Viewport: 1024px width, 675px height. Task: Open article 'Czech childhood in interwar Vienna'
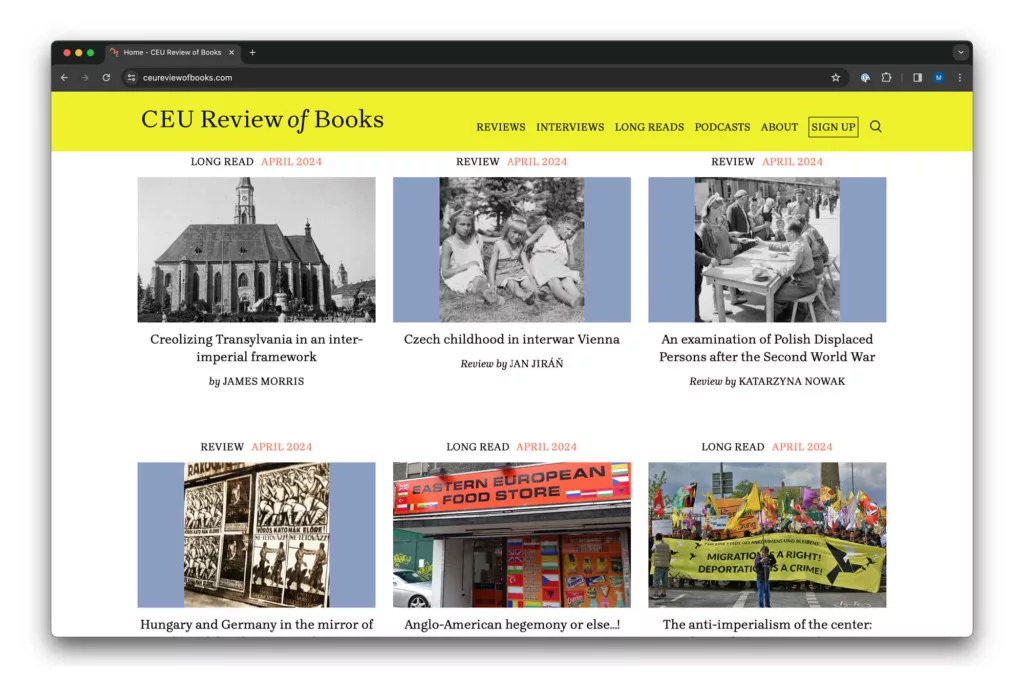511,339
